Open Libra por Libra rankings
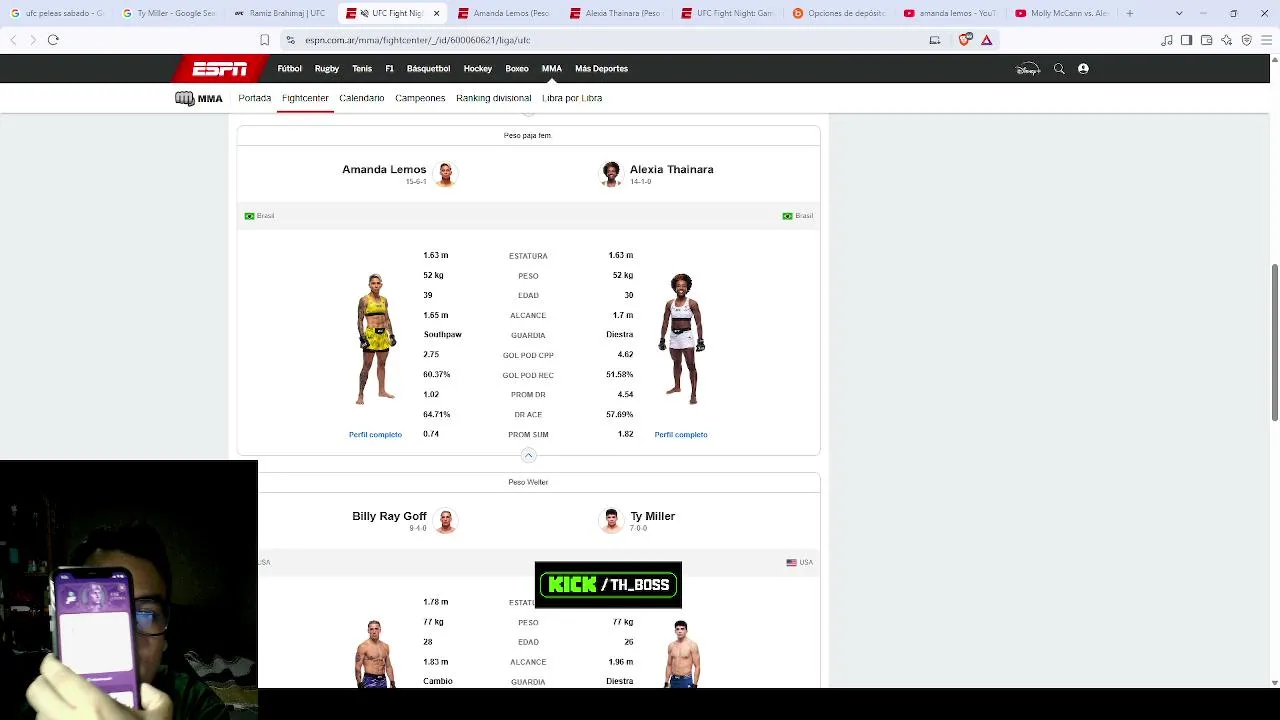This screenshot has width=1280, height=720. tap(572, 98)
